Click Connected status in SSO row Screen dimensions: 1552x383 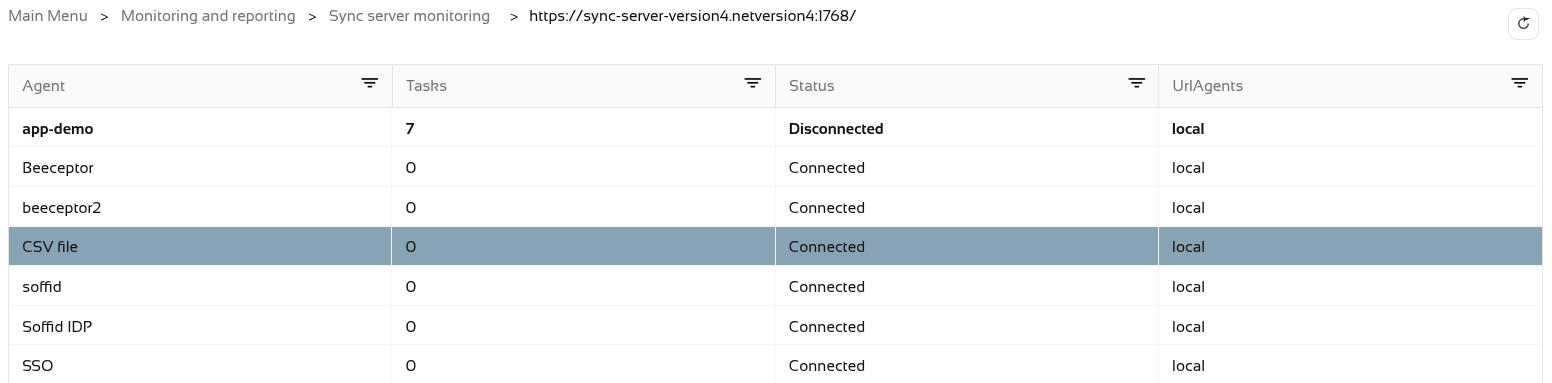(827, 366)
